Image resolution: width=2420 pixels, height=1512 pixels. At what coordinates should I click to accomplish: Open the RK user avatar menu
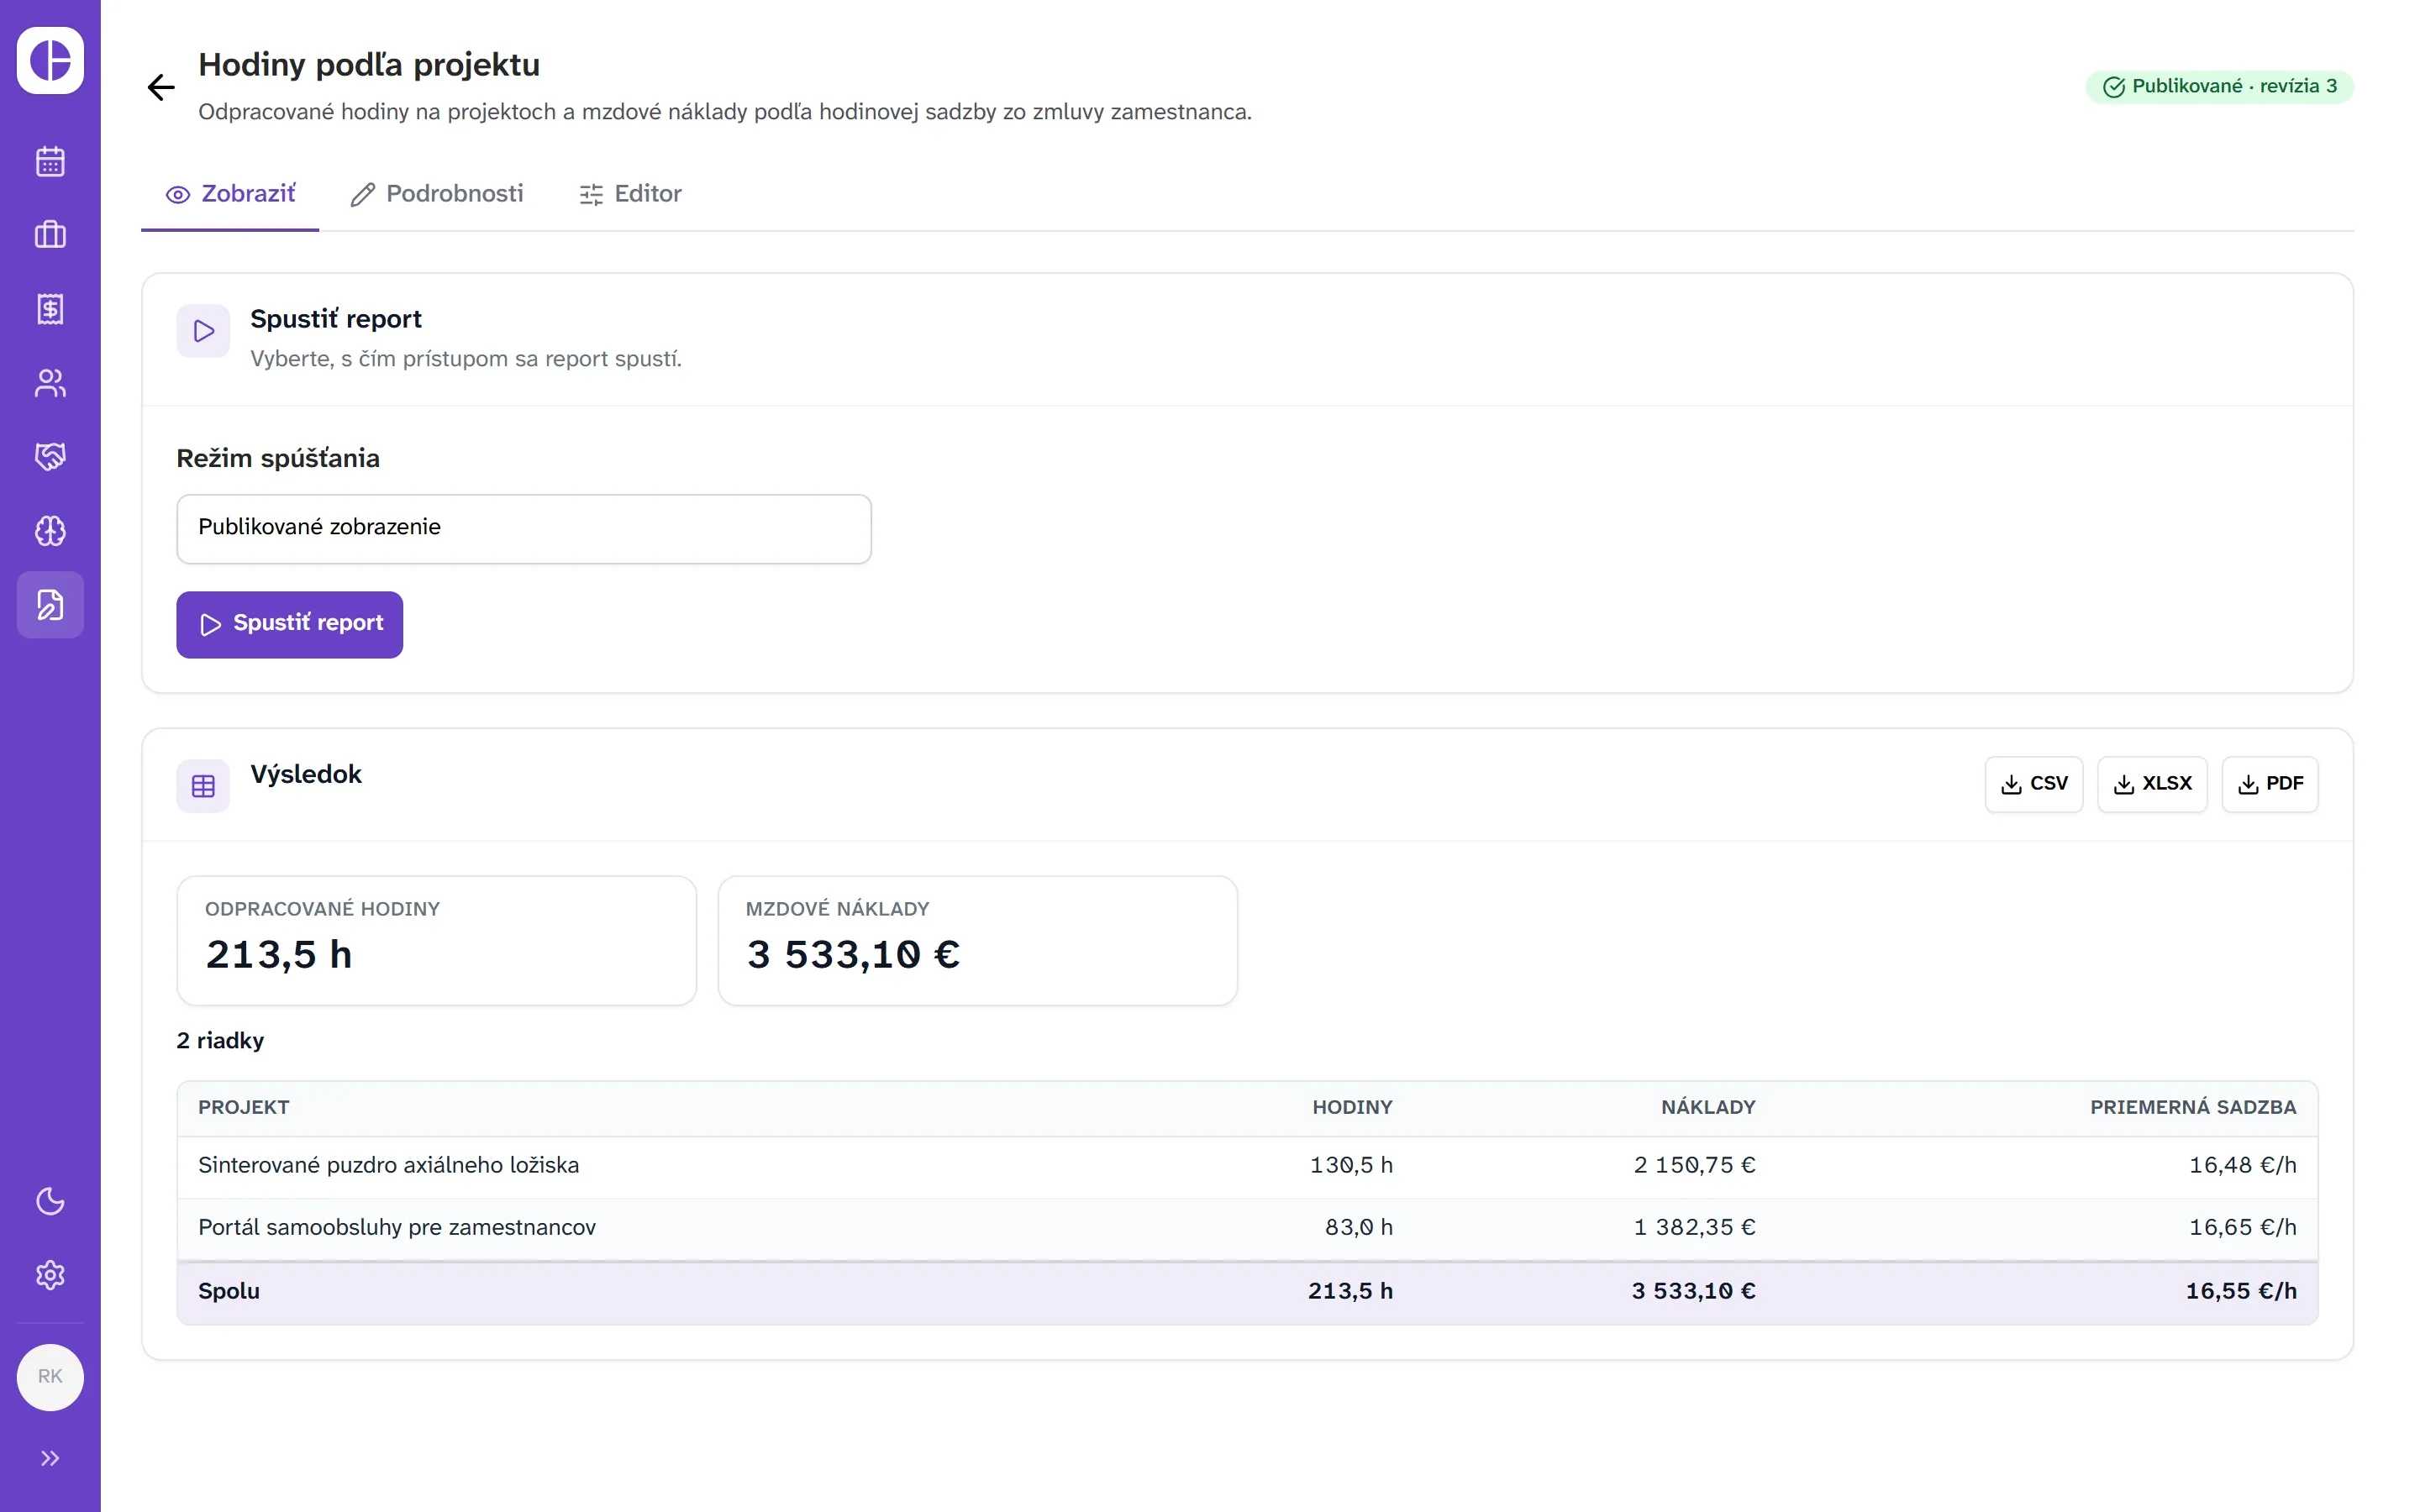coord(50,1377)
